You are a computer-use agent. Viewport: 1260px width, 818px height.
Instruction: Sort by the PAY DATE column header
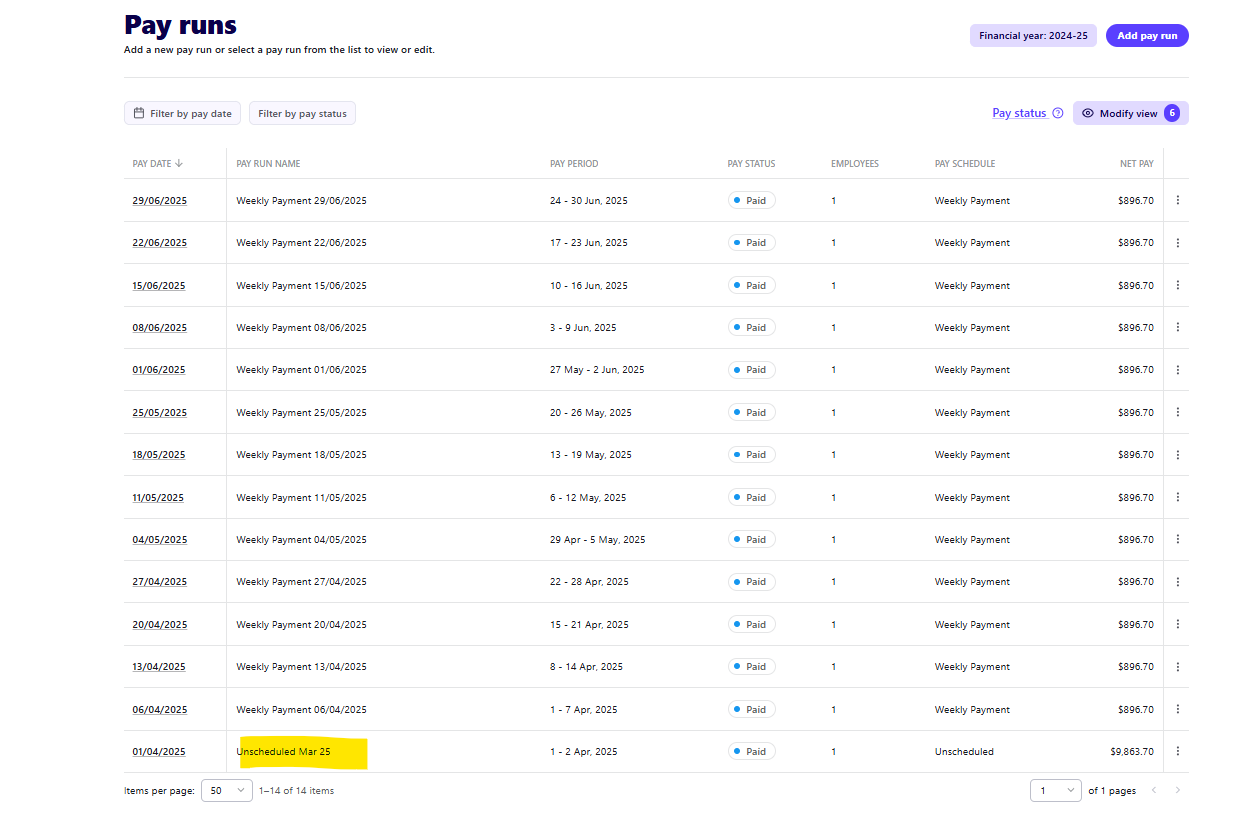[x=158, y=164]
